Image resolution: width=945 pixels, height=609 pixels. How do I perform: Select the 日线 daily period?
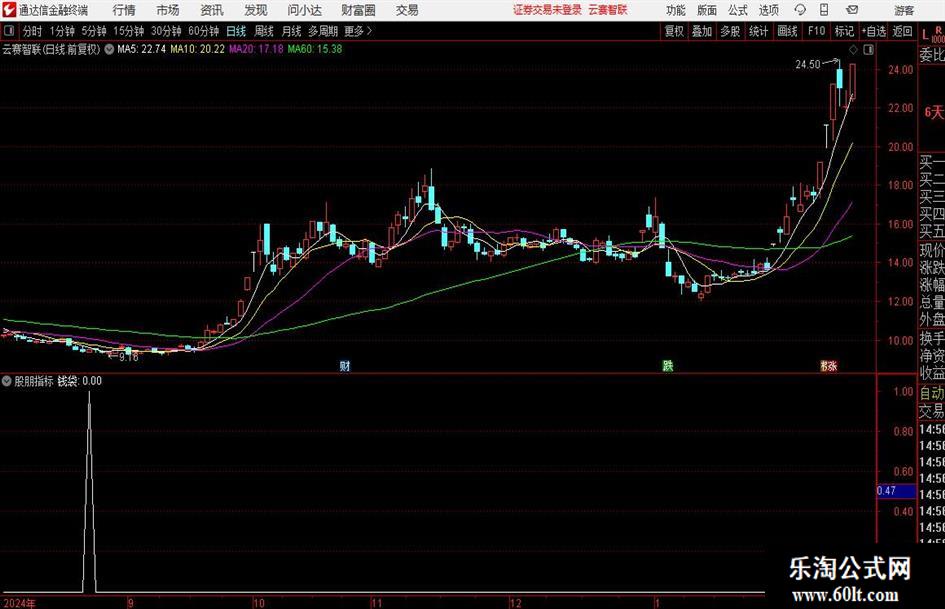coord(236,31)
